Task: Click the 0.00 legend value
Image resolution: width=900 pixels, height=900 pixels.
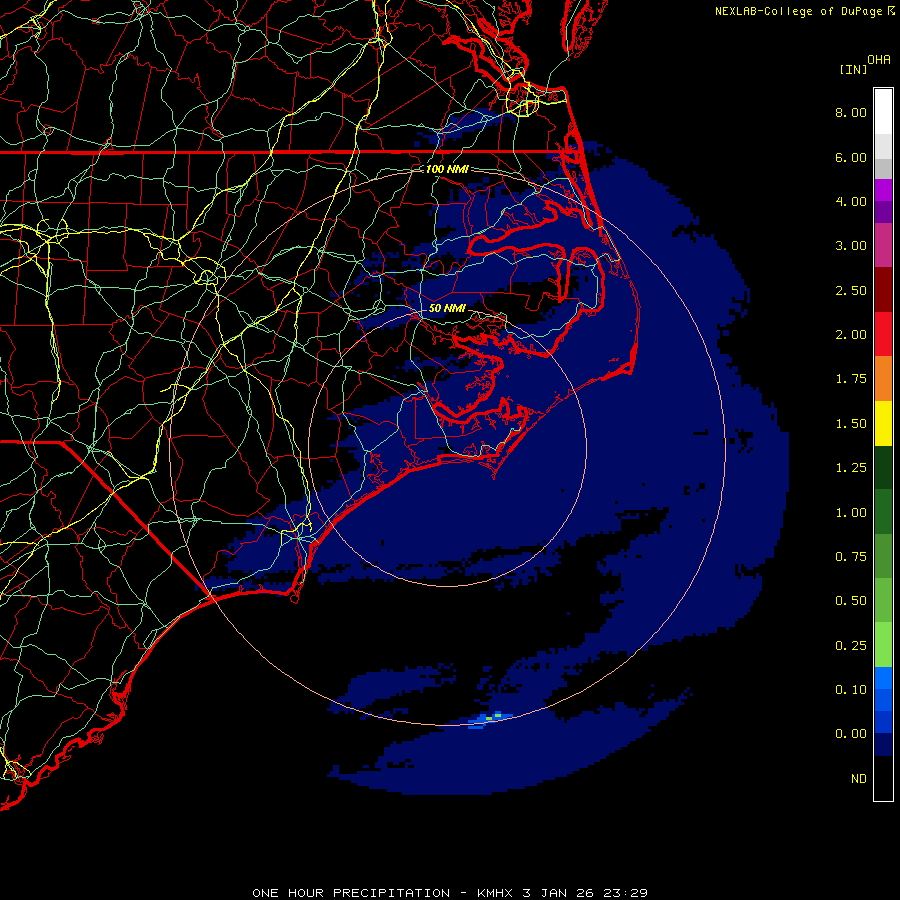Action: 851,734
